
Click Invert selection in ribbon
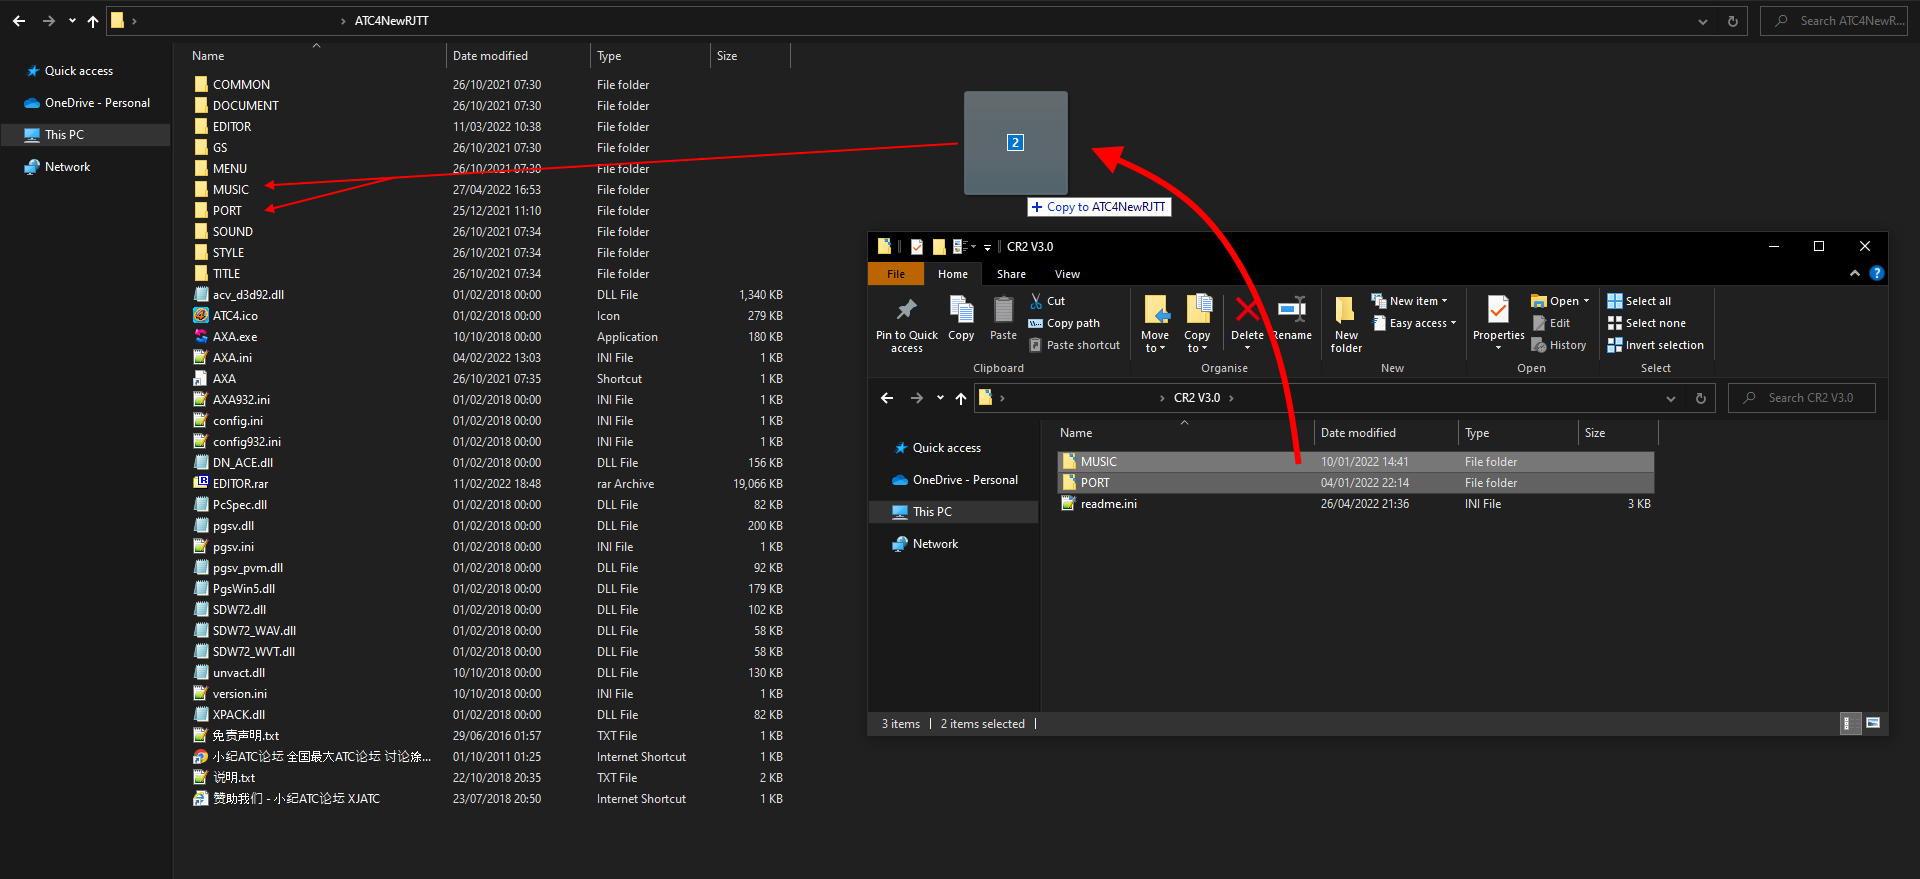click(1655, 345)
